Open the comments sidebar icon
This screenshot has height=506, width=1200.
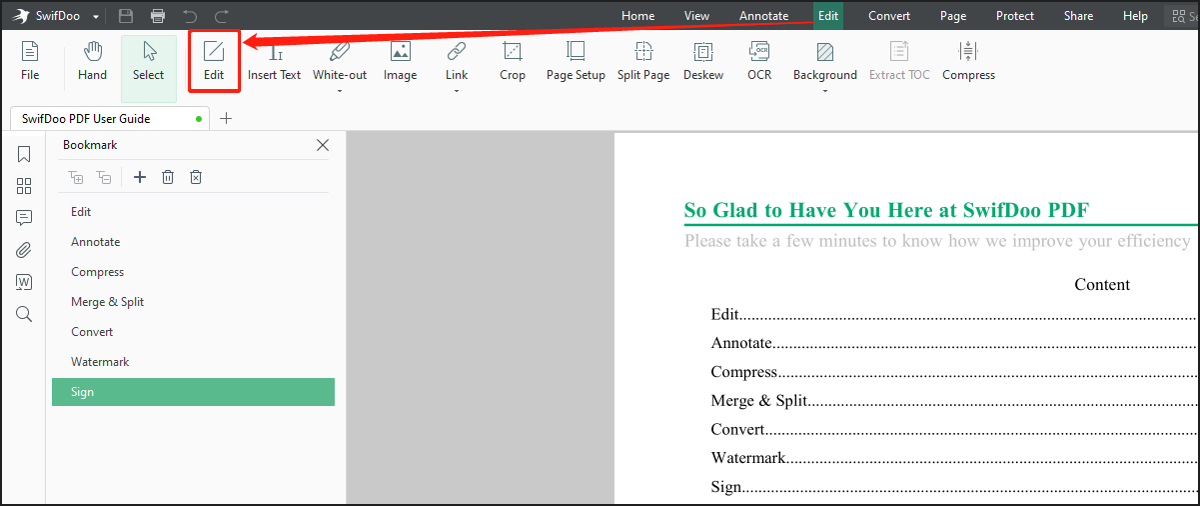[x=24, y=218]
